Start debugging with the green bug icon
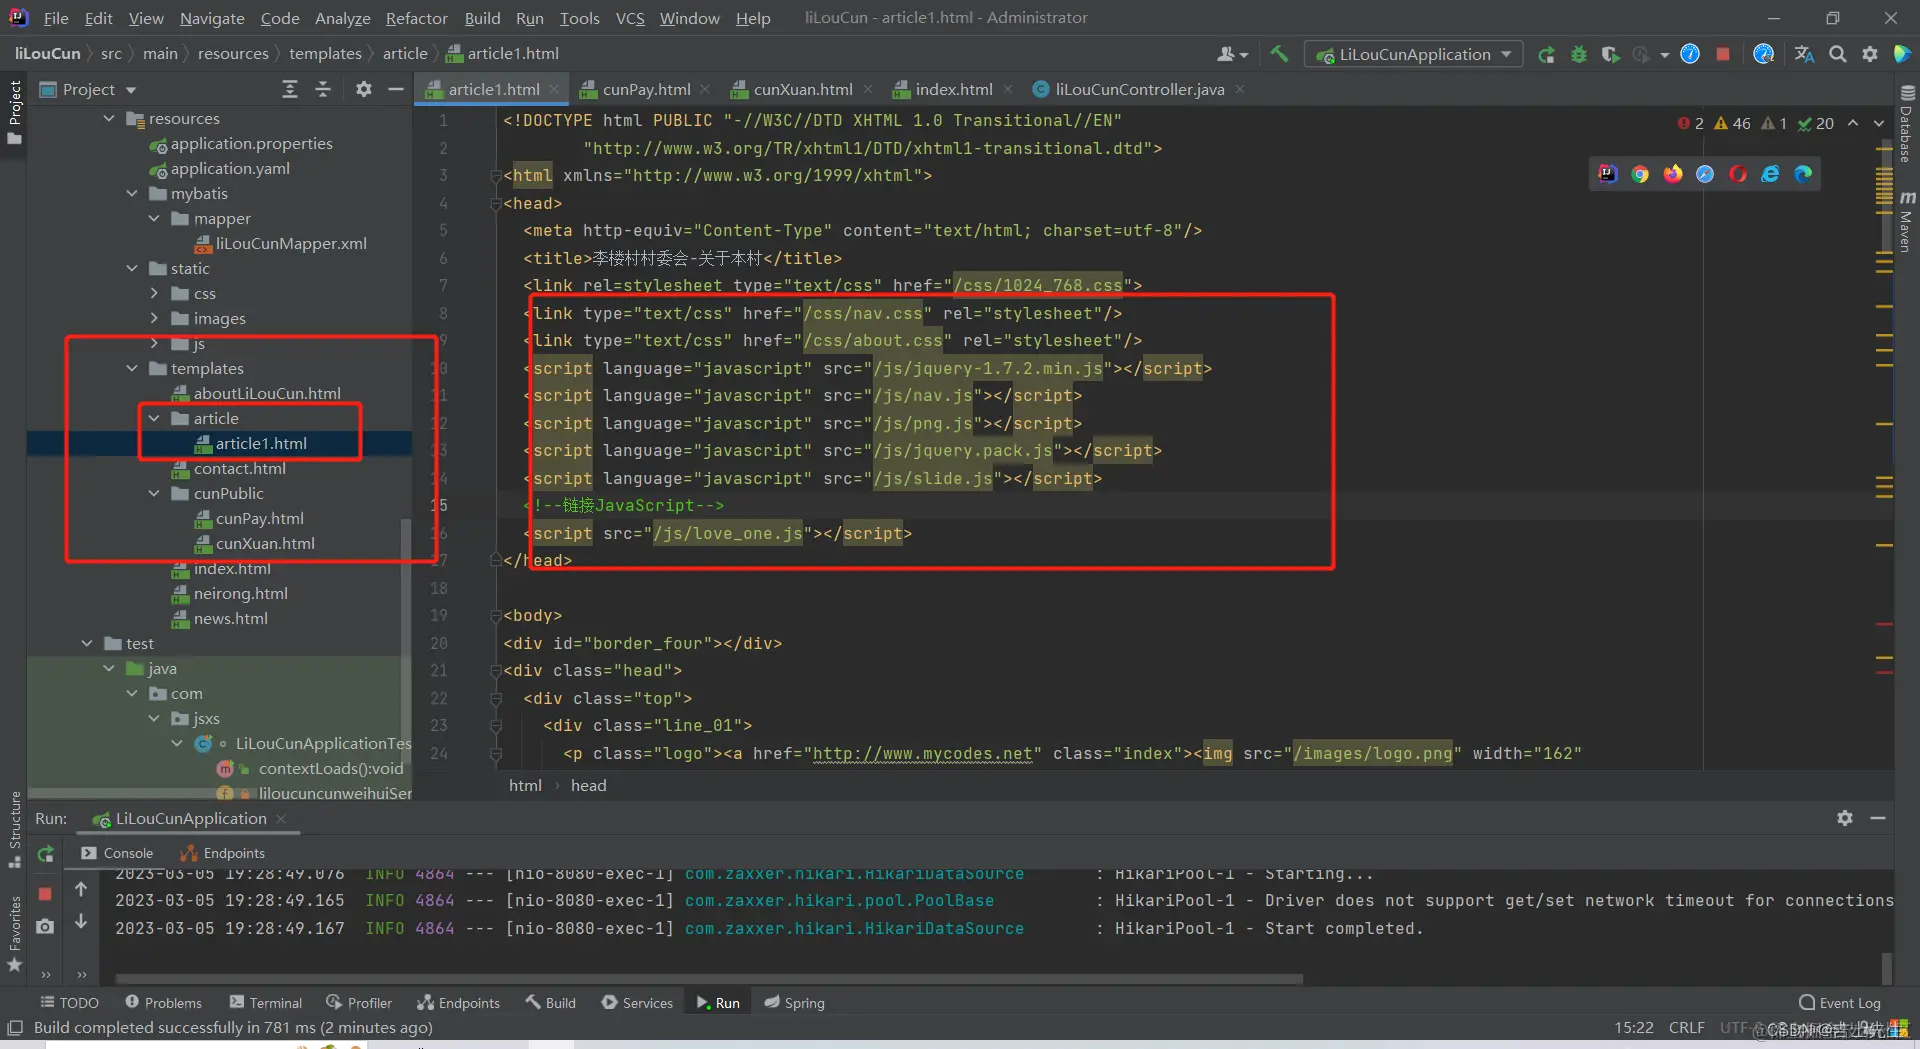The image size is (1920, 1049). click(x=1579, y=54)
